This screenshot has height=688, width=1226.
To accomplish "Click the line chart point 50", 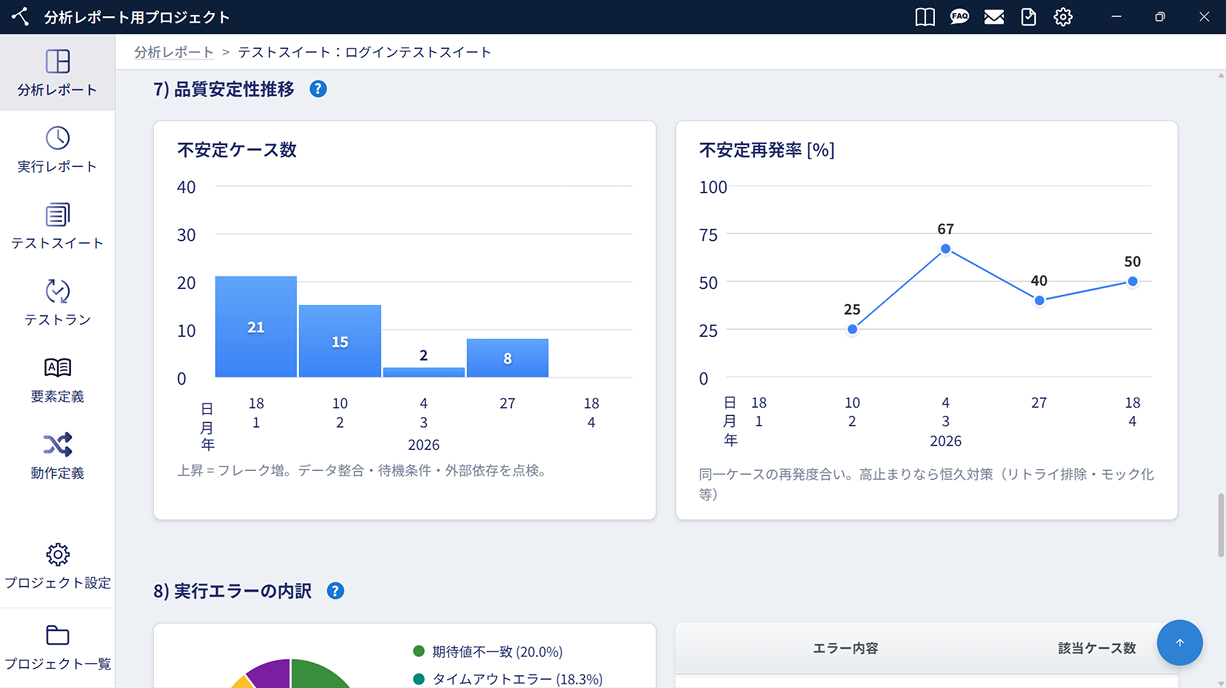I will [x=1132, y=281].
